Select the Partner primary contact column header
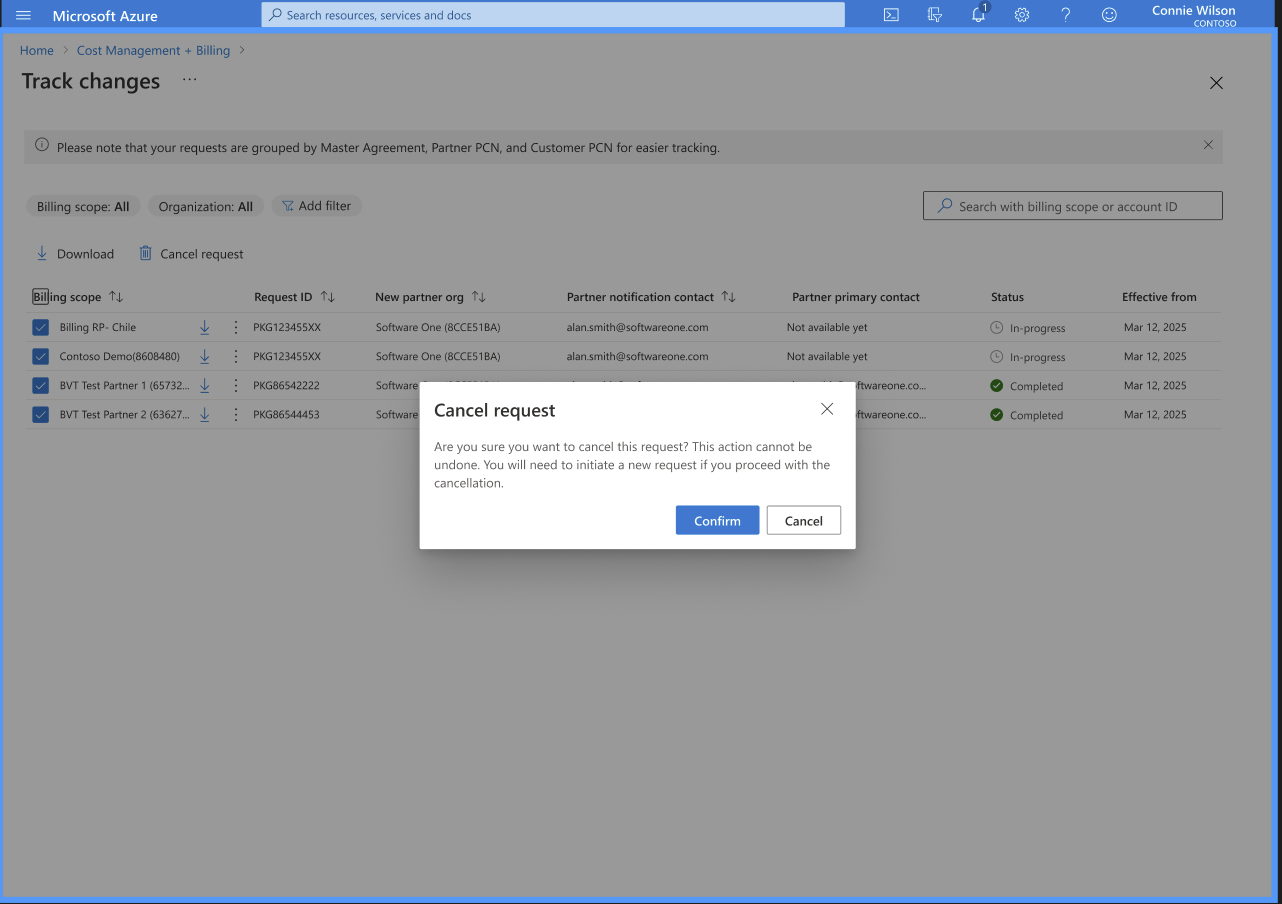This screenshot has height=904, width=1282. click(x=856, y=297)
